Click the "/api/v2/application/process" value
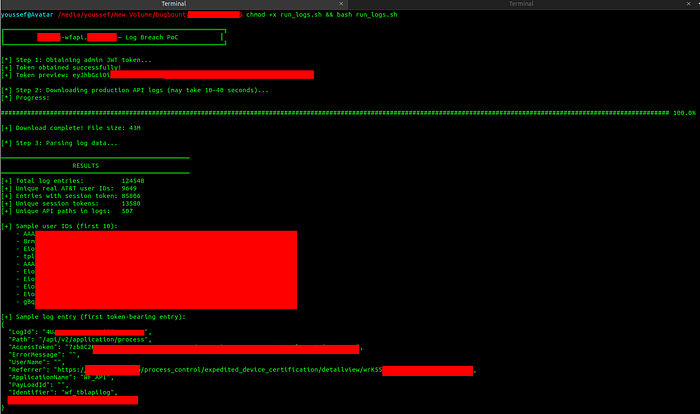Viewport: 700px width, 414px height. pyautogui.click(x=93, y=340)
